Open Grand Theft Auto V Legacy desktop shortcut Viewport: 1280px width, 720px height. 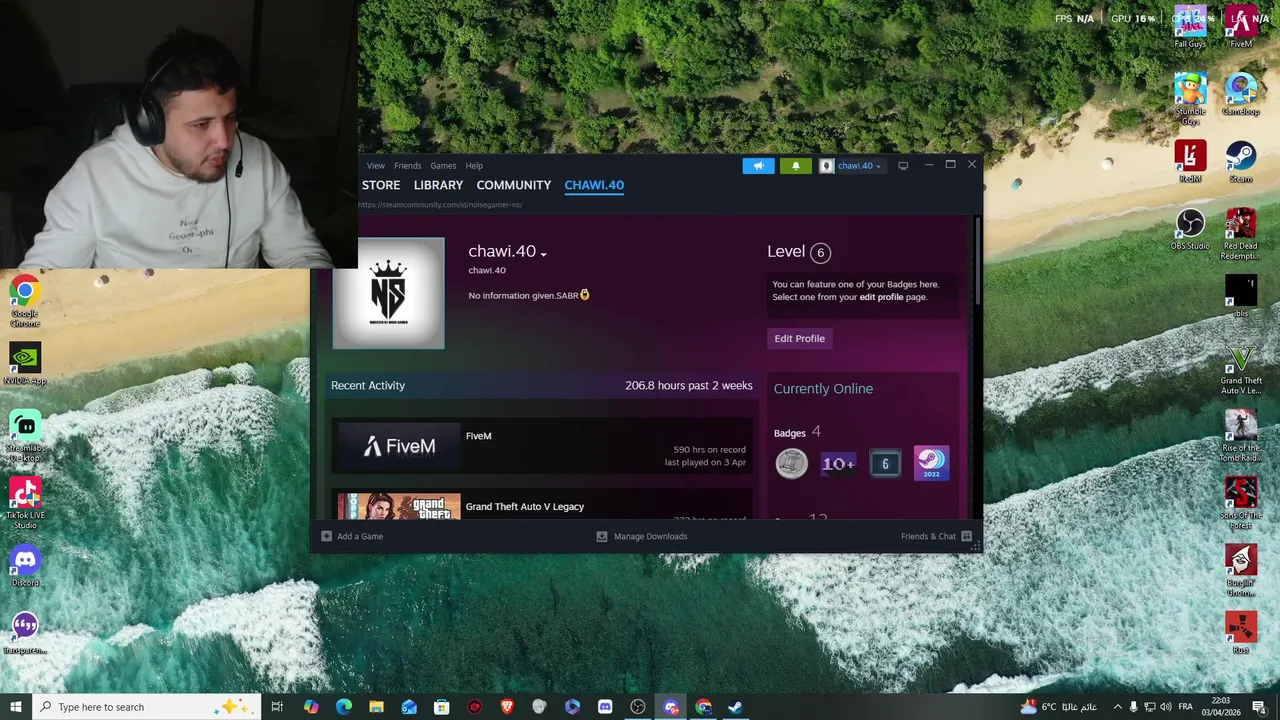[x=1241, y=369]
